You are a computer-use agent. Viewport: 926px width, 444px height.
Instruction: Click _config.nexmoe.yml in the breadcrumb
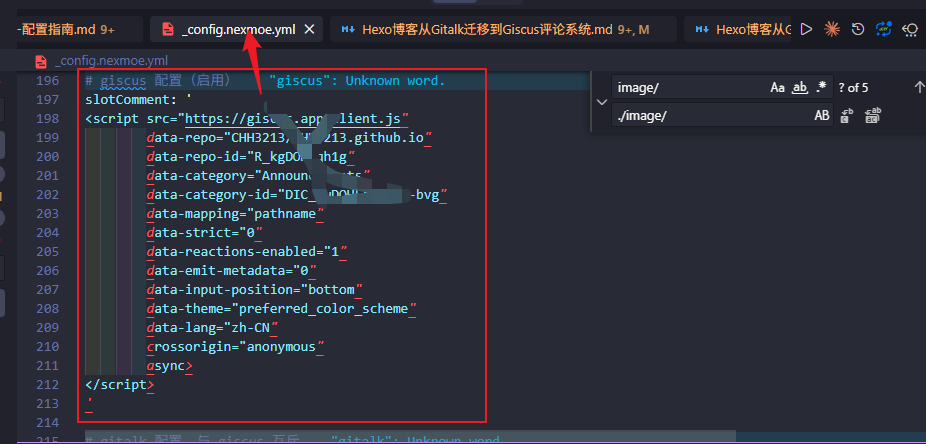tap(111, 61)
